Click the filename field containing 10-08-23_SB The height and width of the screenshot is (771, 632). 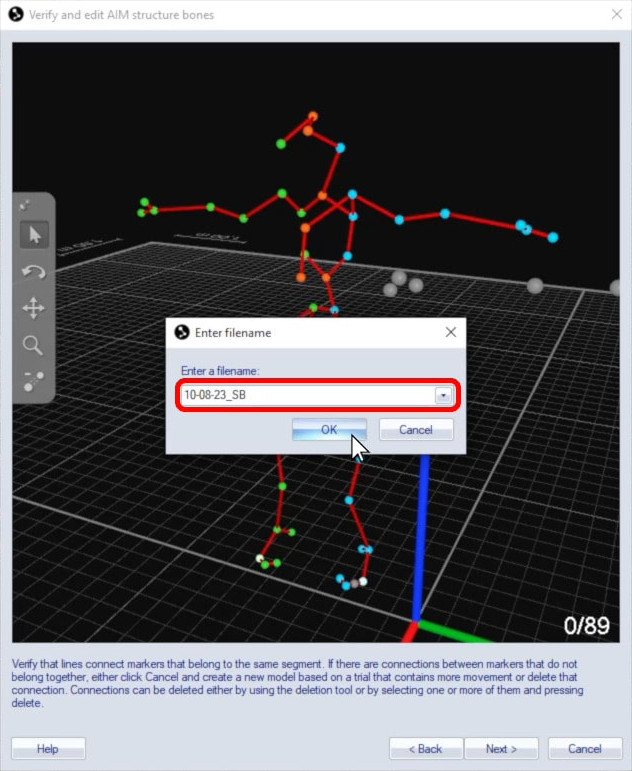coord(305,395)
